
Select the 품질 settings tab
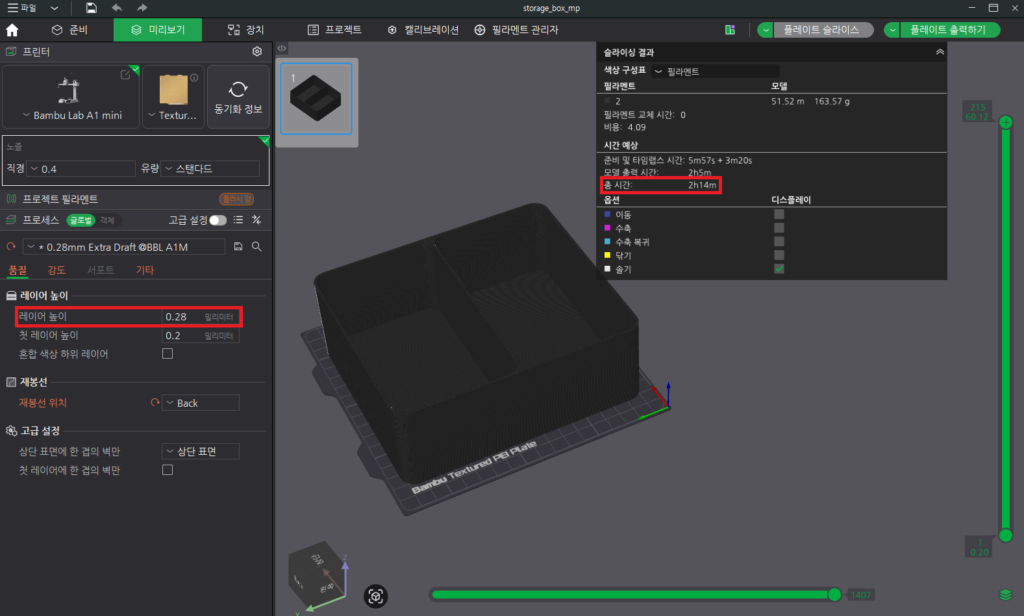tap(18, 270)
